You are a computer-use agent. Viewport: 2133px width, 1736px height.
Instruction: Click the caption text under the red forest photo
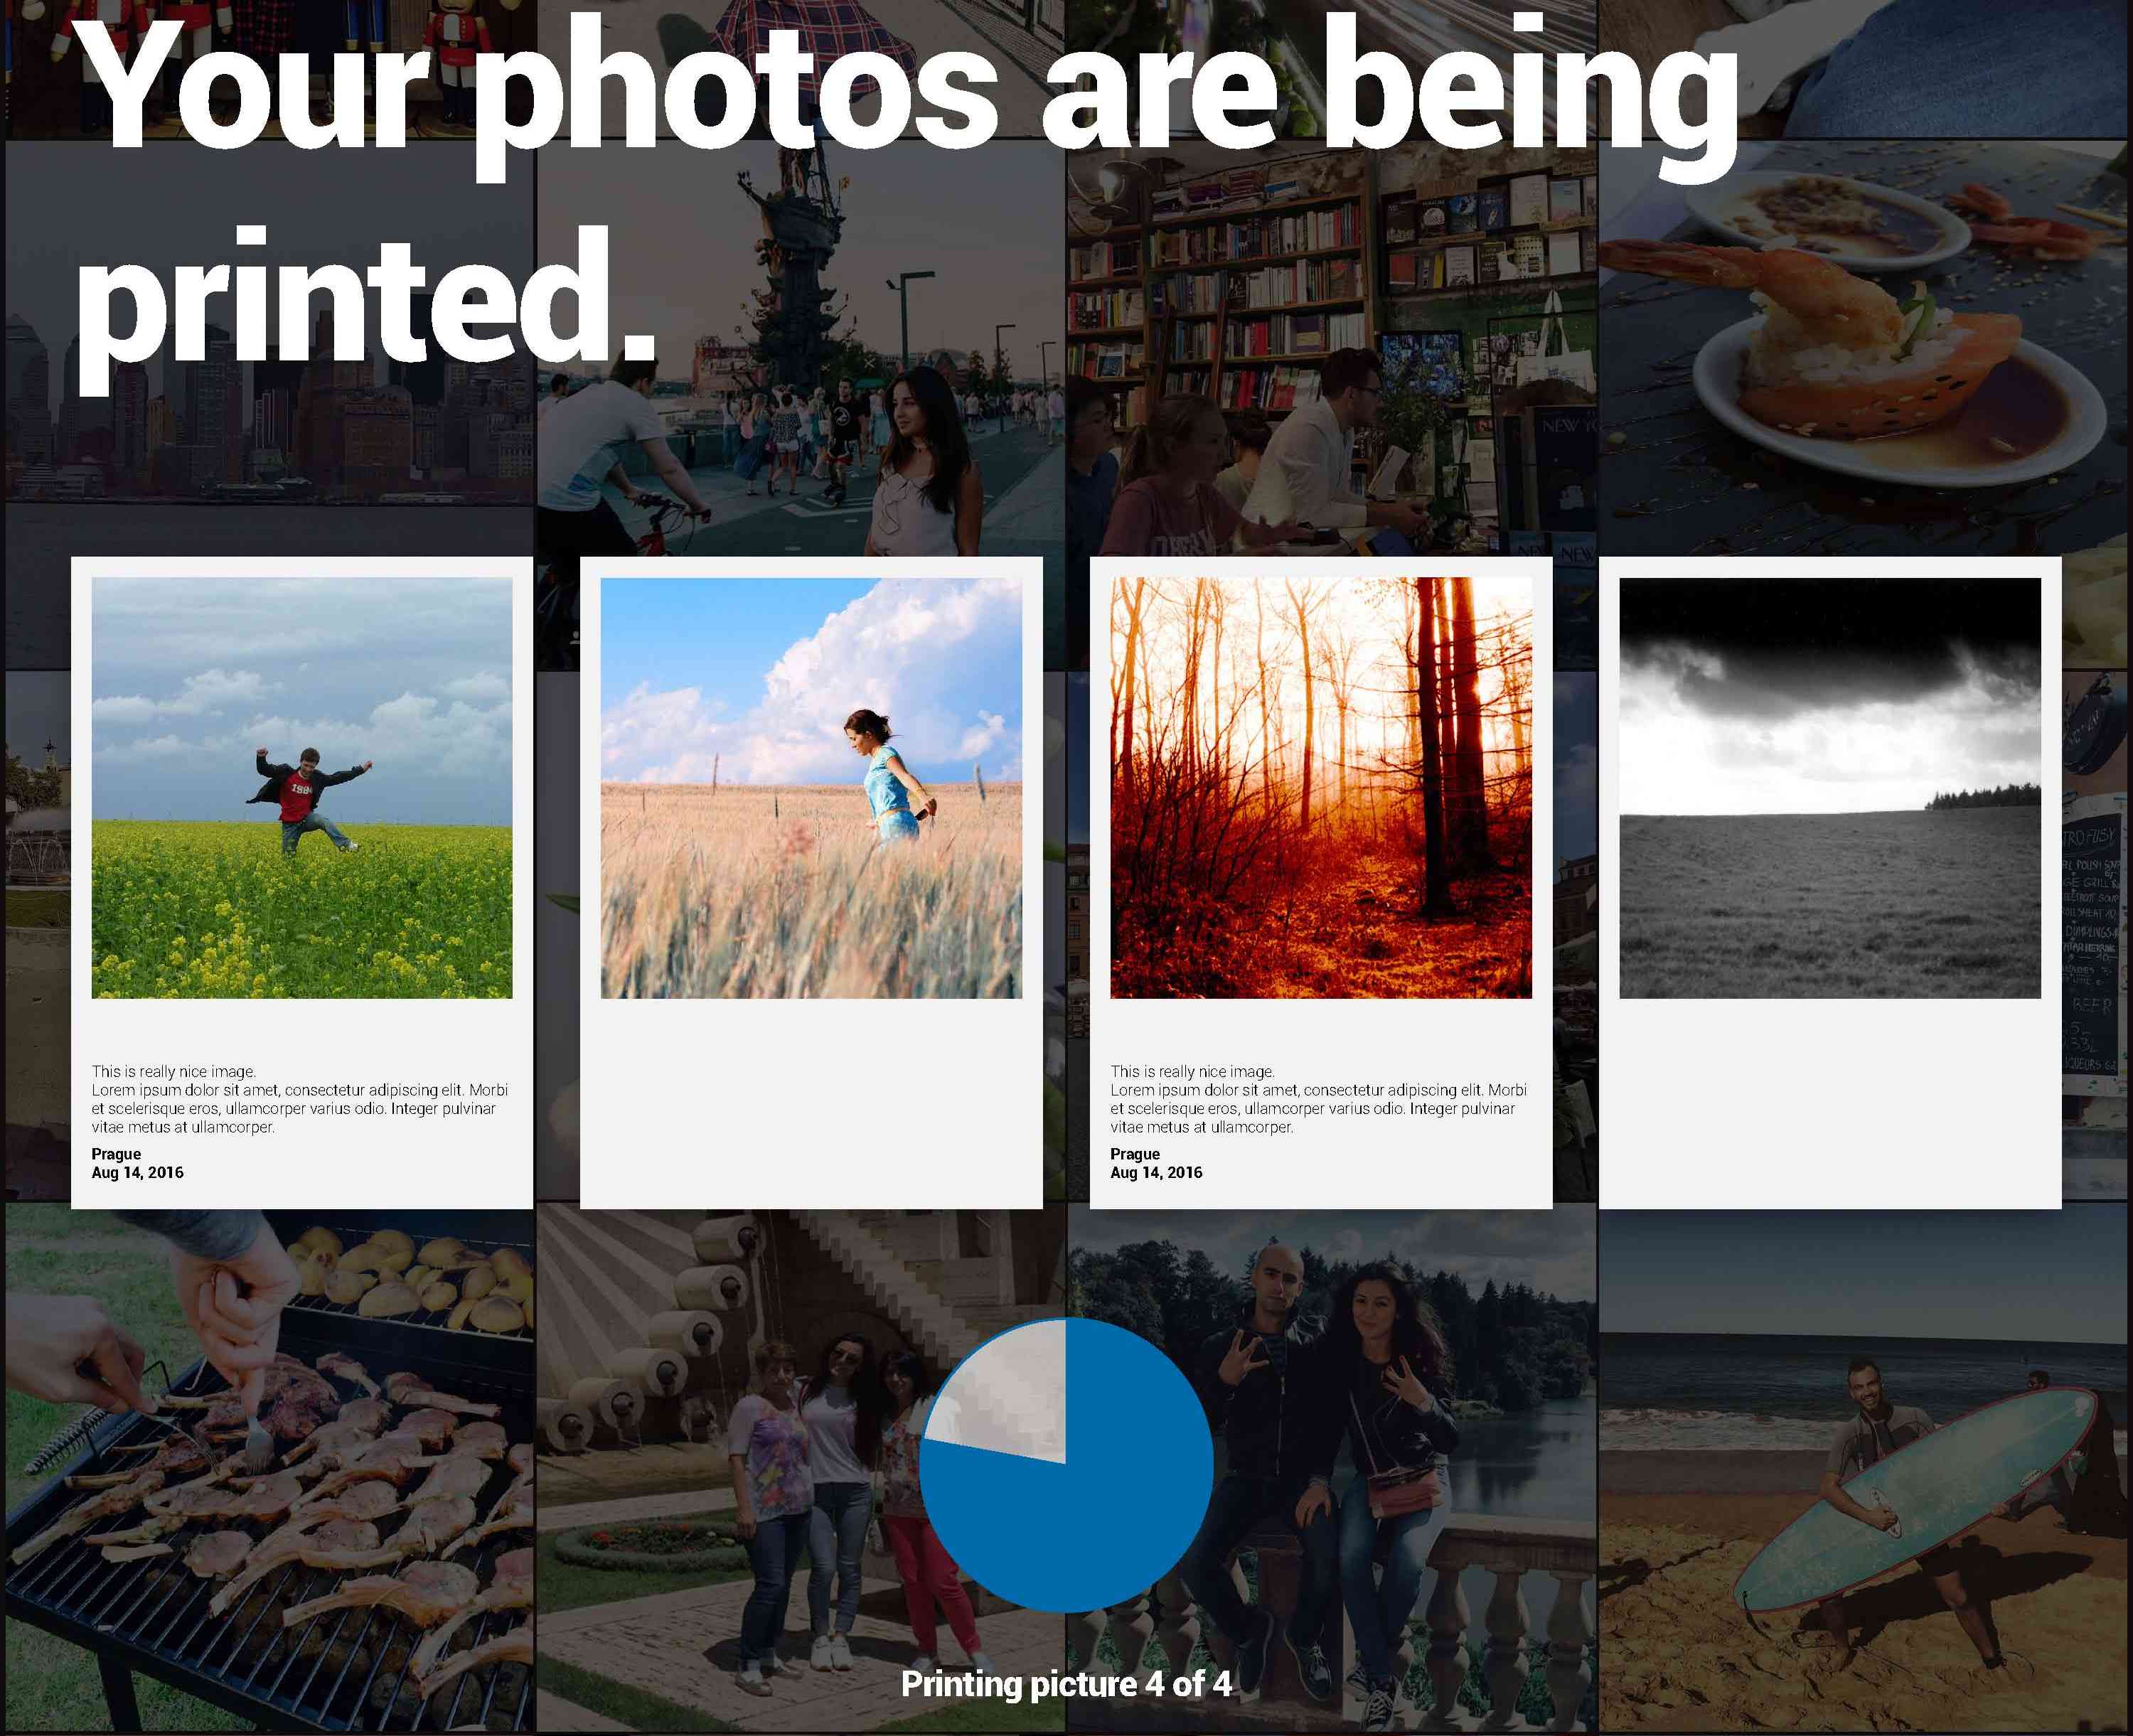tap(1318, 1099)
